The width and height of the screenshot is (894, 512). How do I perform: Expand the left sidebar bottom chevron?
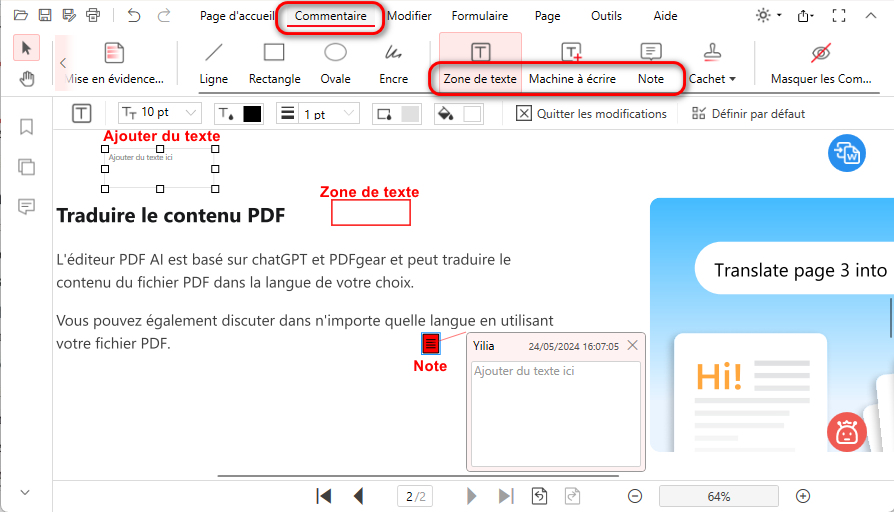25,492
